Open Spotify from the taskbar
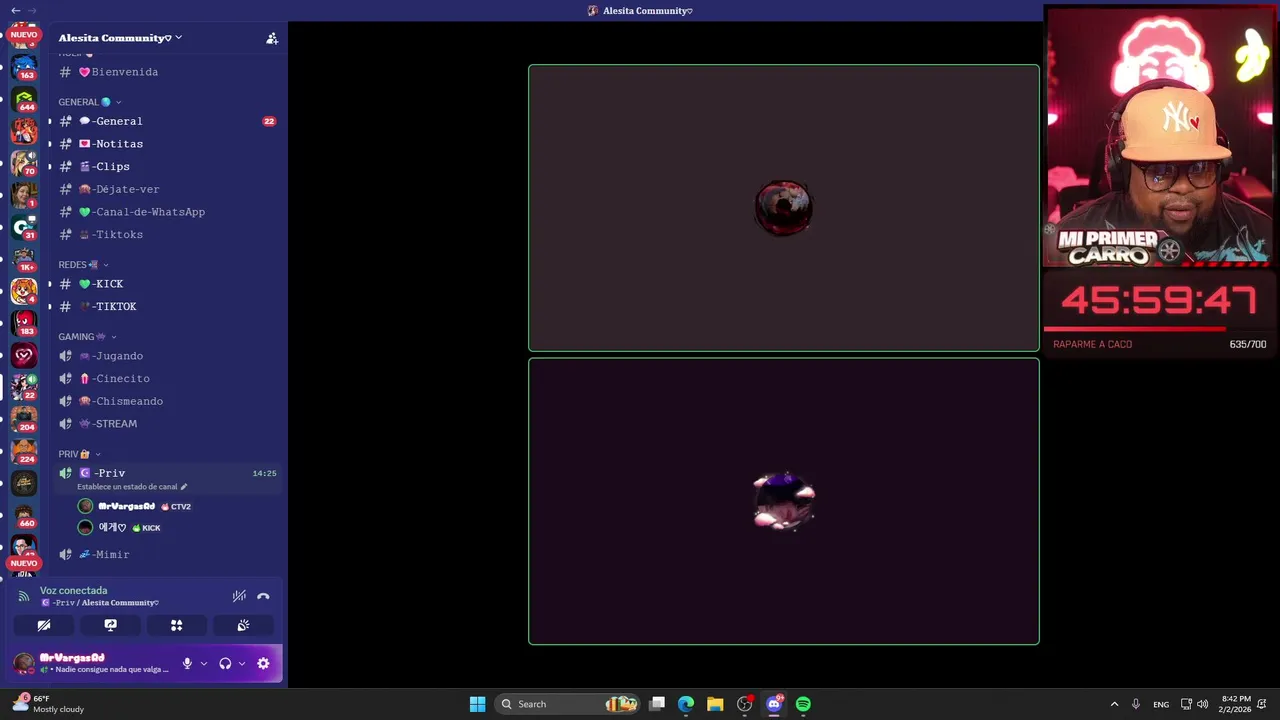Image resolution: width=1280 pixels, height=720 pixels. 803,704
